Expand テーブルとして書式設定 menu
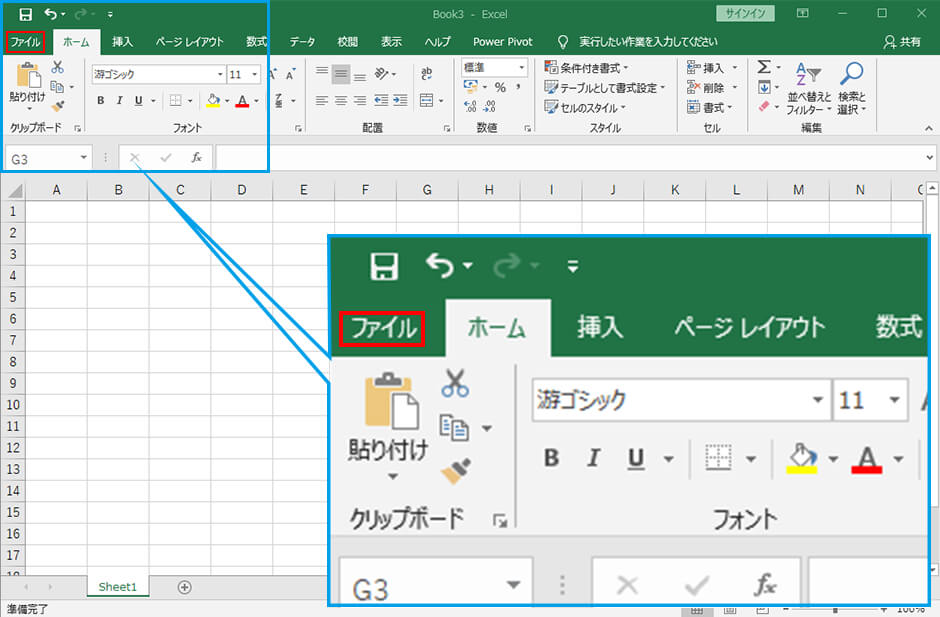 pyautogui.click(x=605, y=88)
